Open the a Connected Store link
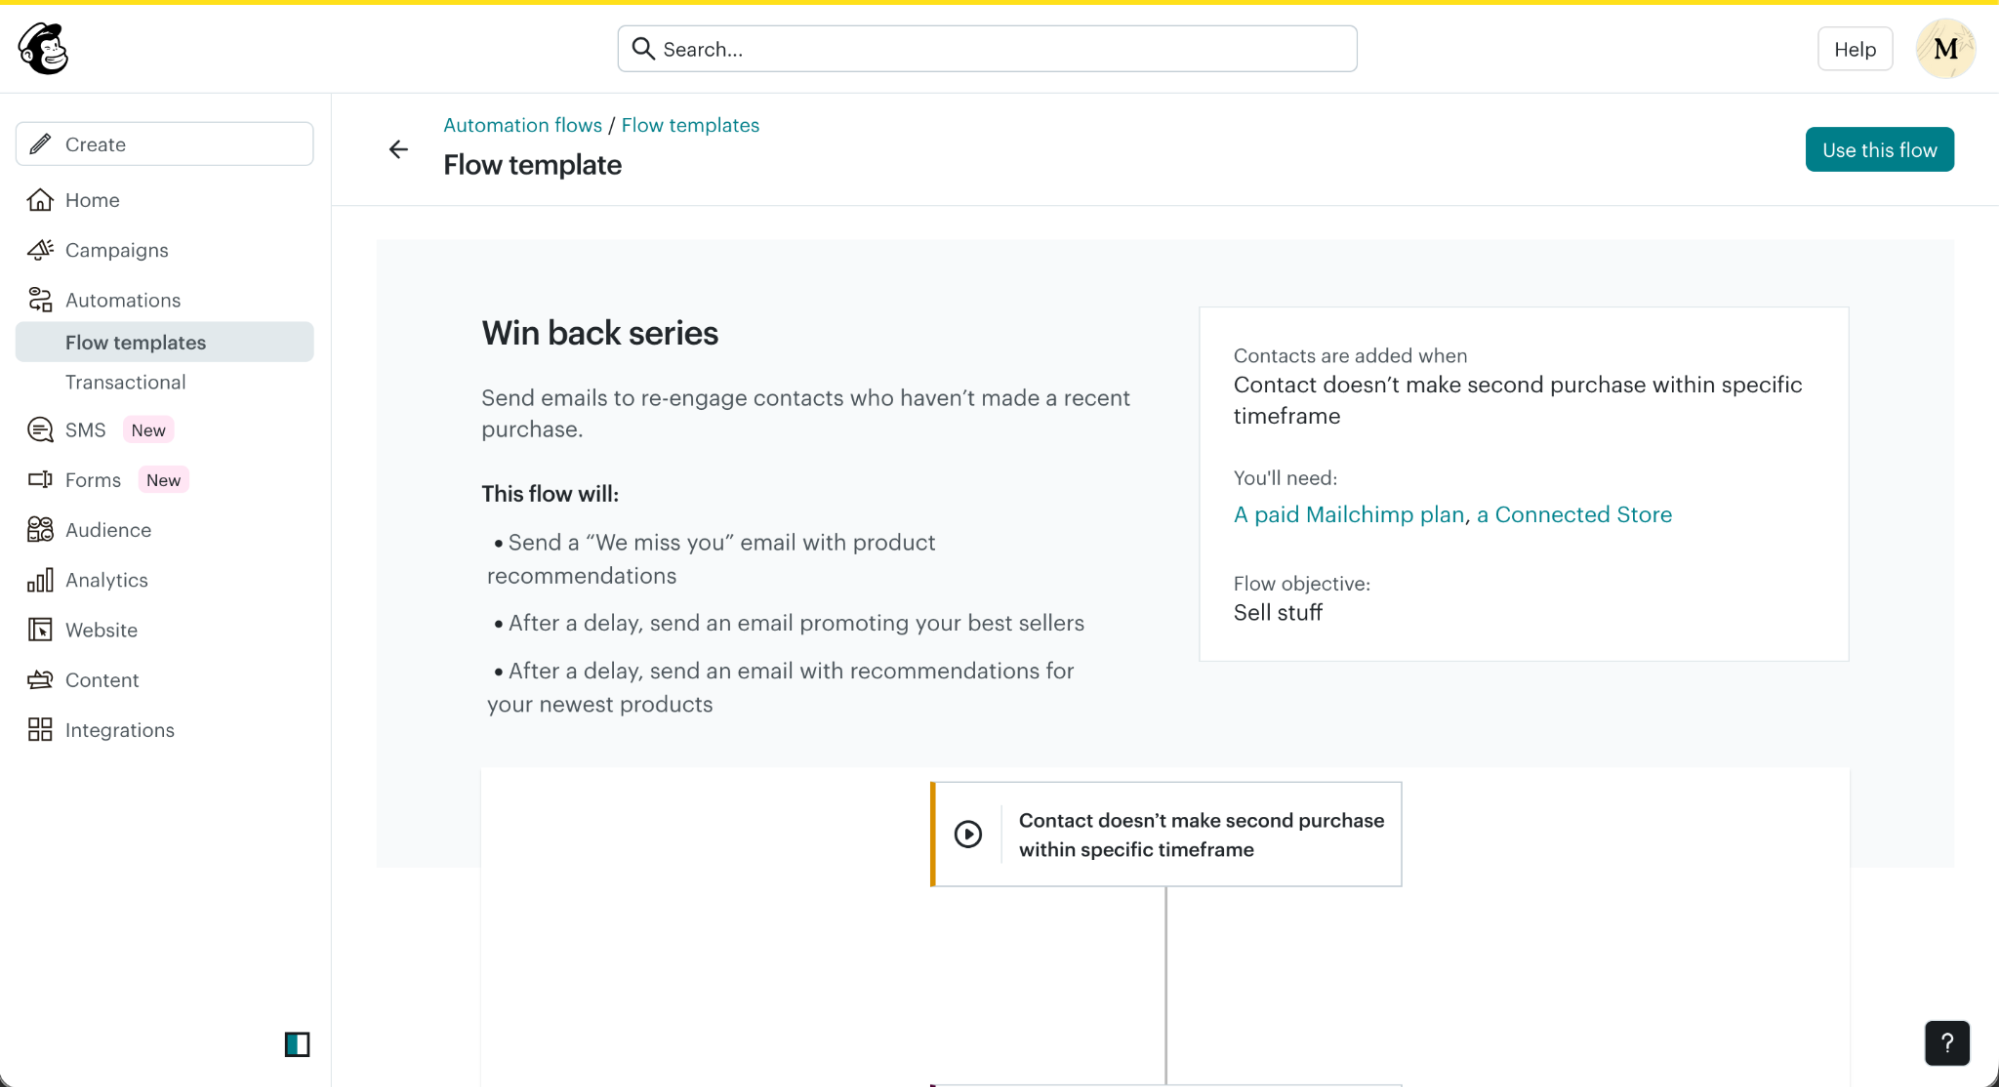This screenshot has height=1088, width=1999. pos(1573,514)
